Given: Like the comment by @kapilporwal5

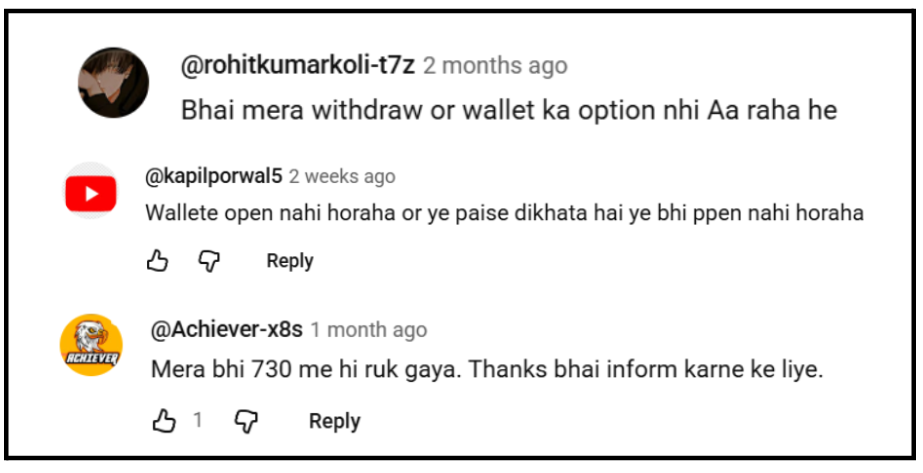Looking at the screenshot, I should click(157, 261).
